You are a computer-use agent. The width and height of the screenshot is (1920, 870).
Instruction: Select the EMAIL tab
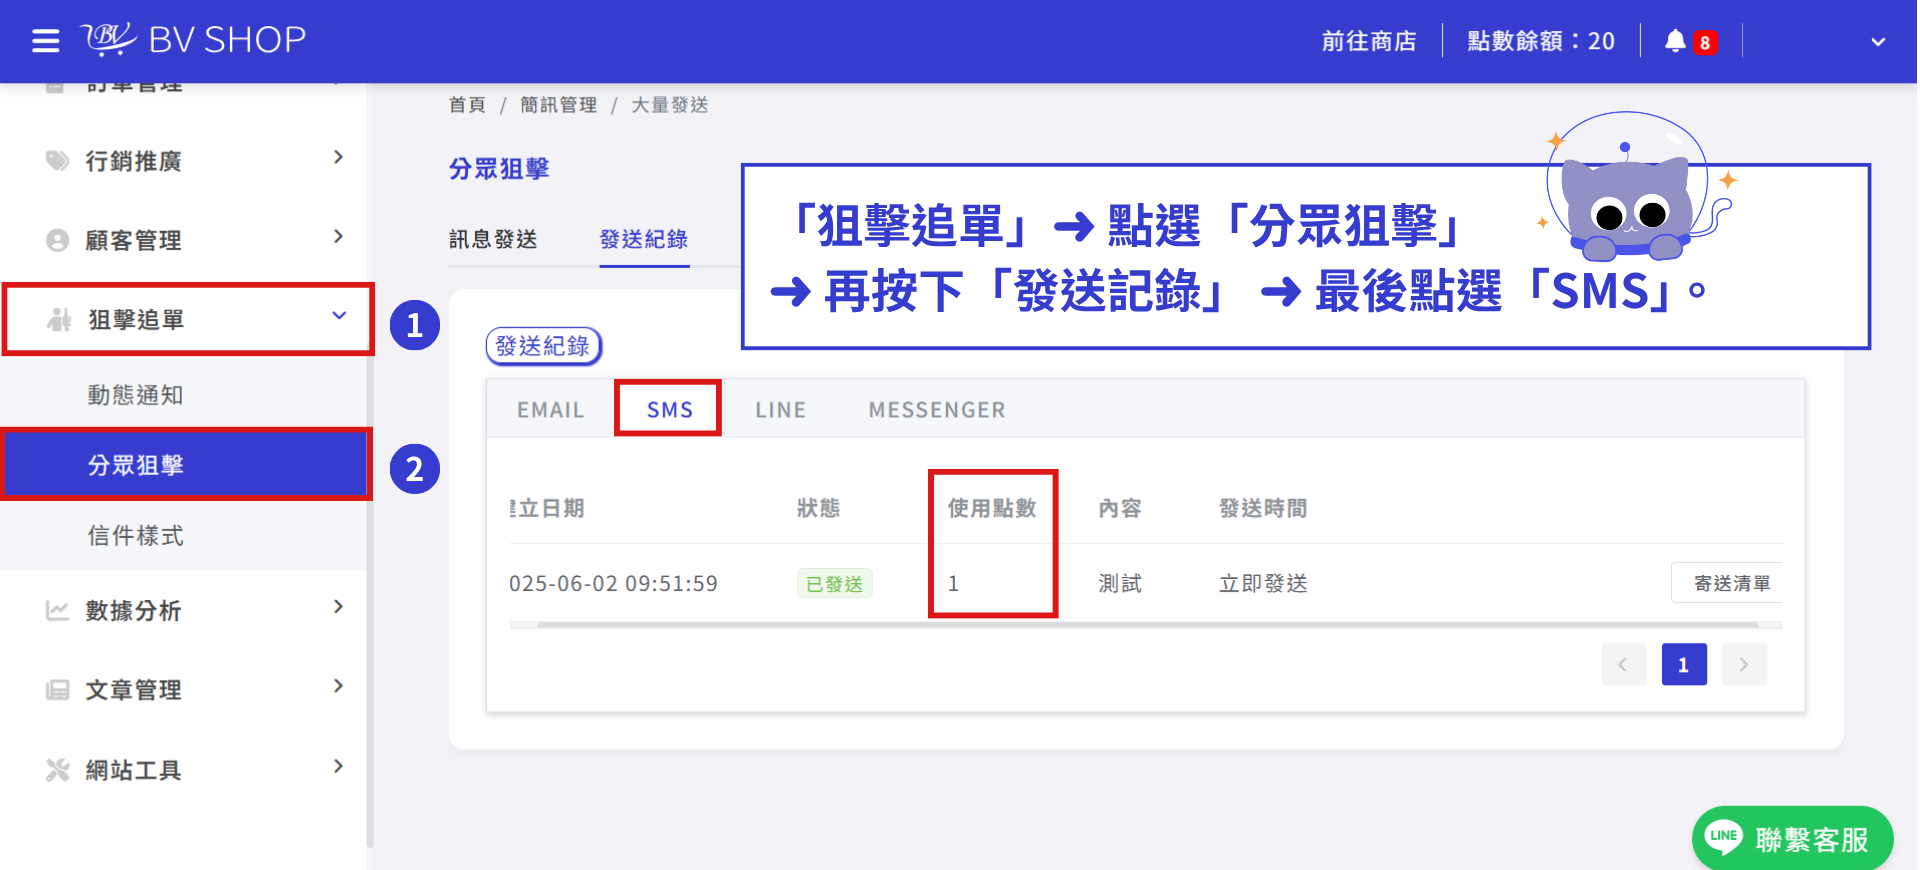pos(550,410)
